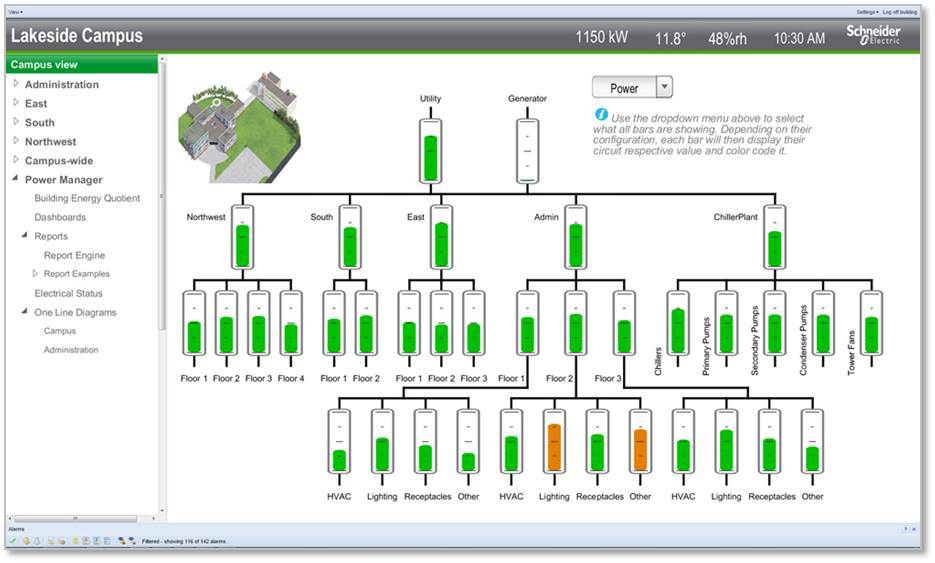Click the Schneider Electric logo
Image resolution: width=935 pixels, height=563 pixels.
point(873,35)
